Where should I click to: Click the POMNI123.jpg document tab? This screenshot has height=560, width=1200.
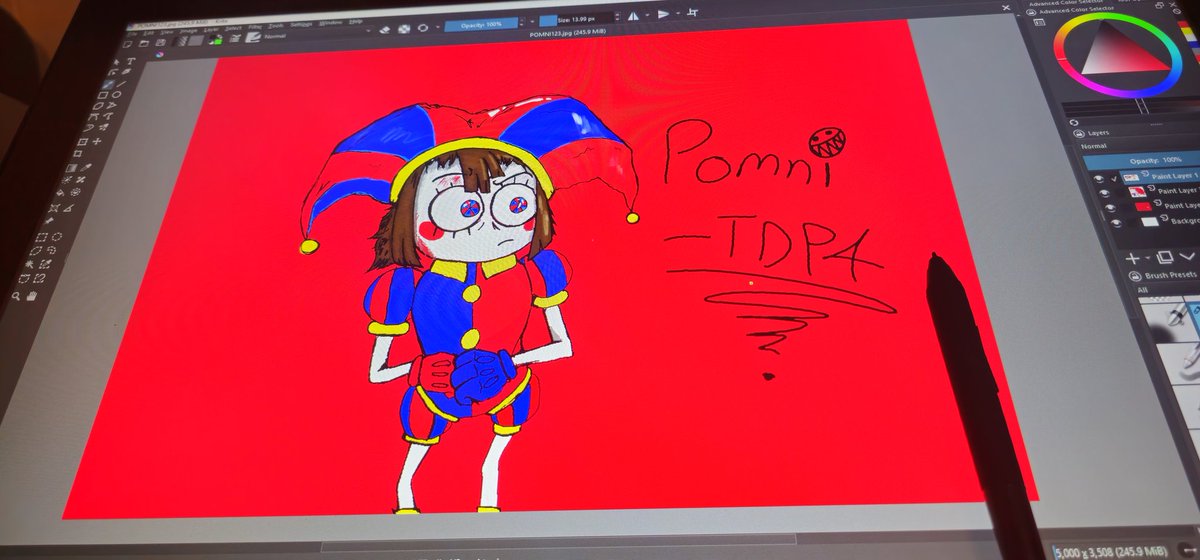[568, 33]
